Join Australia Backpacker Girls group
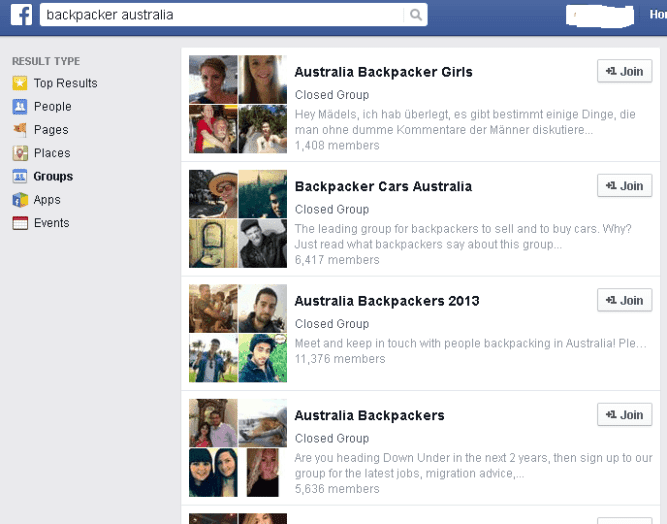 (x=624, y=71)
